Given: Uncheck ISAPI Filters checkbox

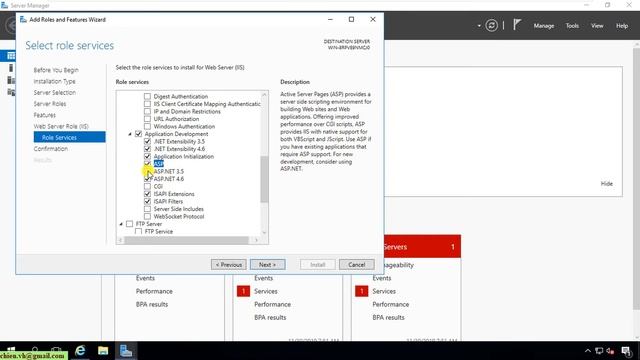Looking at the screenshot, I should pyautogui.click(x=147, y=201).
